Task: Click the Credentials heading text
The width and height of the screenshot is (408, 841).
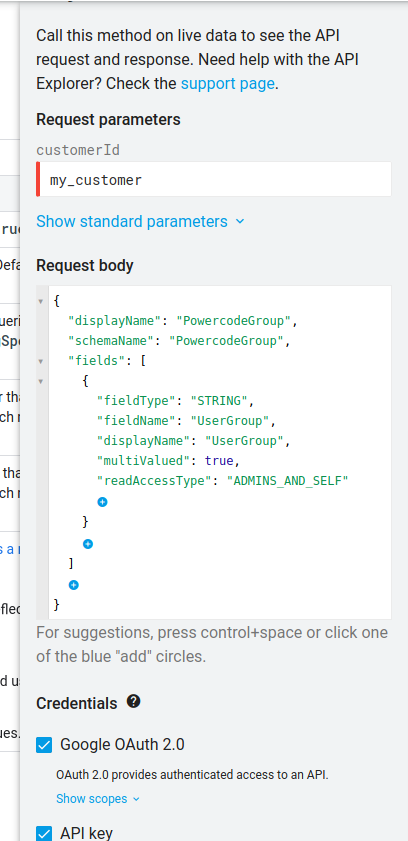Action: tap(77, 703)
